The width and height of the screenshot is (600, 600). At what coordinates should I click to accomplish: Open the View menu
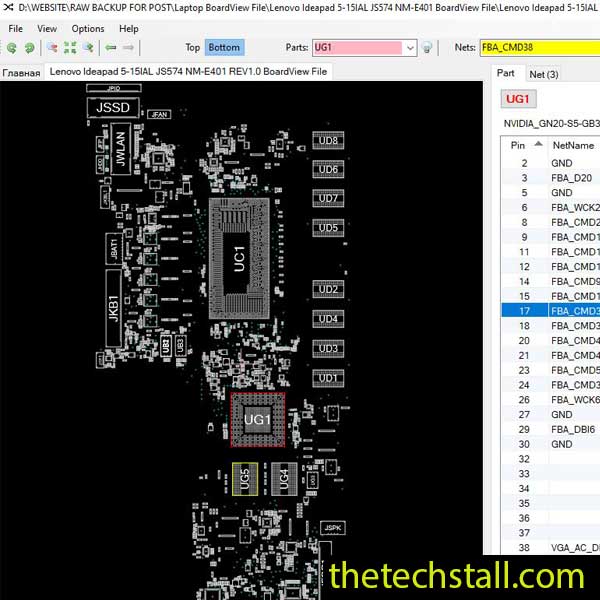pos(47,29)
